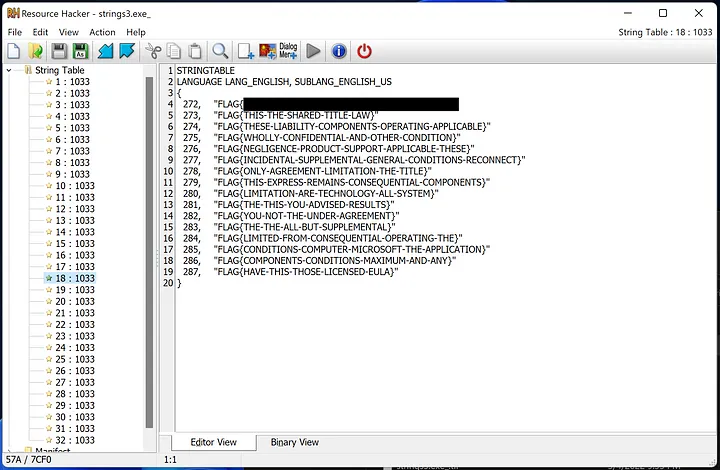Select tree item 19 : 1033
This screenshot has height=470, width=720.
tap(75, 290)
